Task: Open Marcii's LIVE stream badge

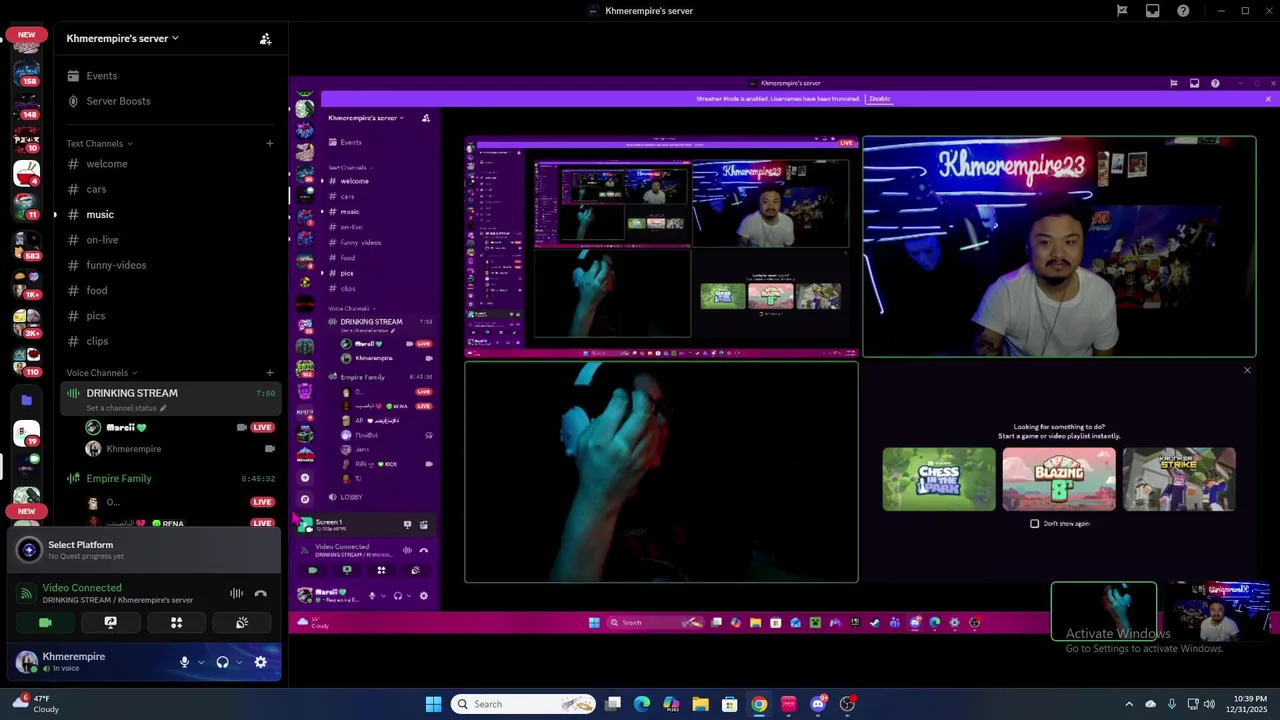Action: (262, 427)
